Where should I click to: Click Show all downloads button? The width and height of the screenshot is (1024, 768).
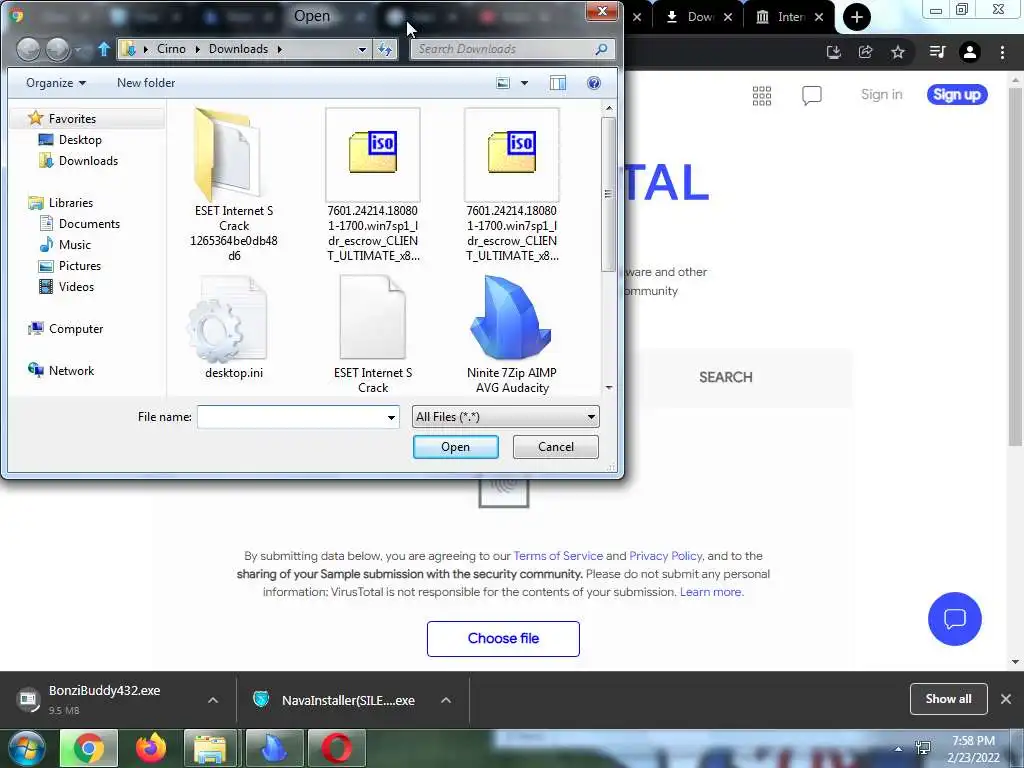pos(948,699)
